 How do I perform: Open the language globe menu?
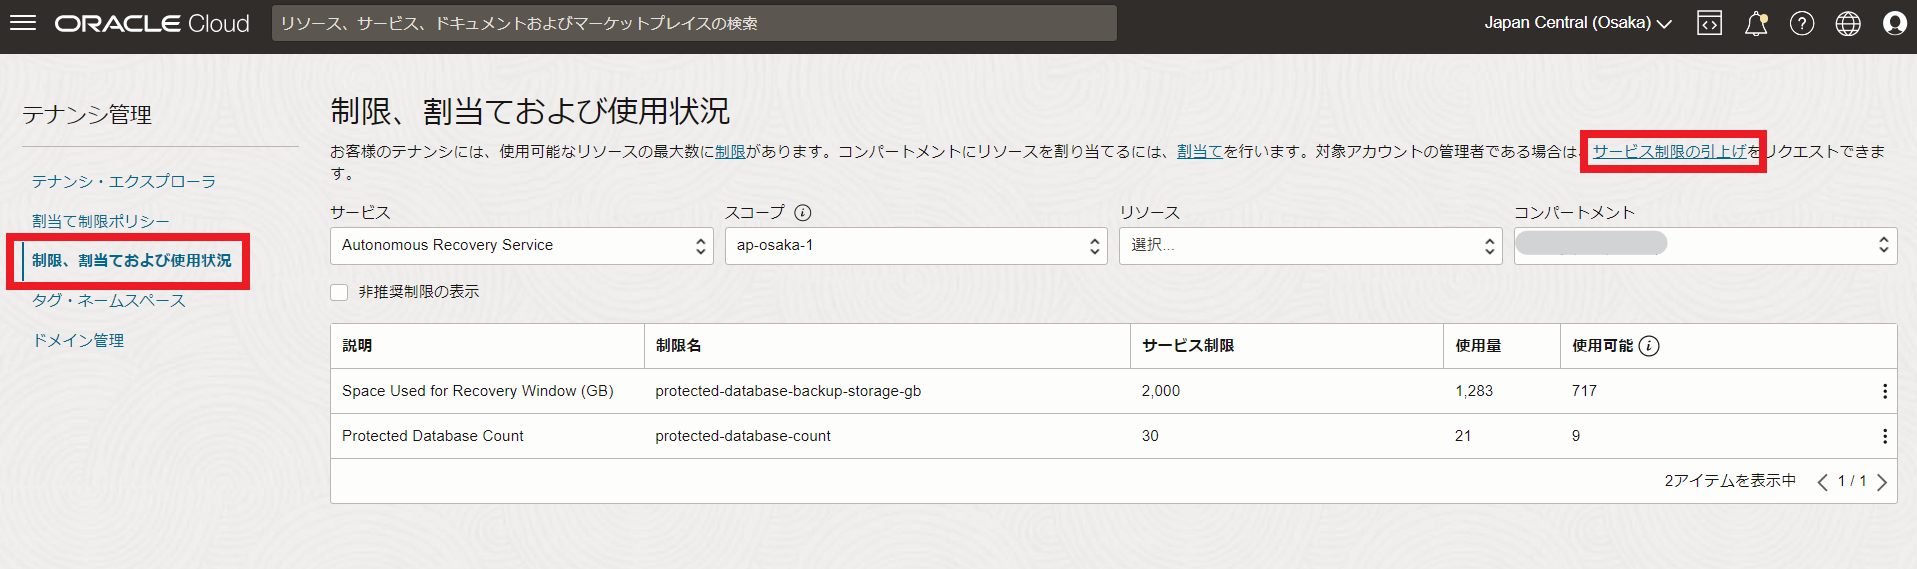click(x=1847, y=23)
